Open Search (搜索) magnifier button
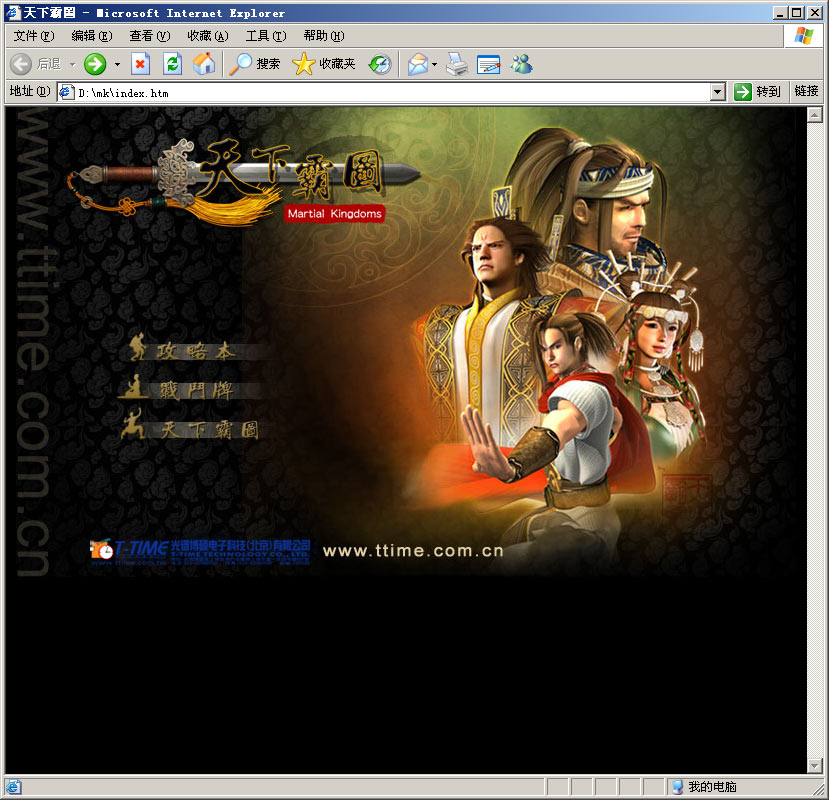The image size is (829, 800). [255, 65]
